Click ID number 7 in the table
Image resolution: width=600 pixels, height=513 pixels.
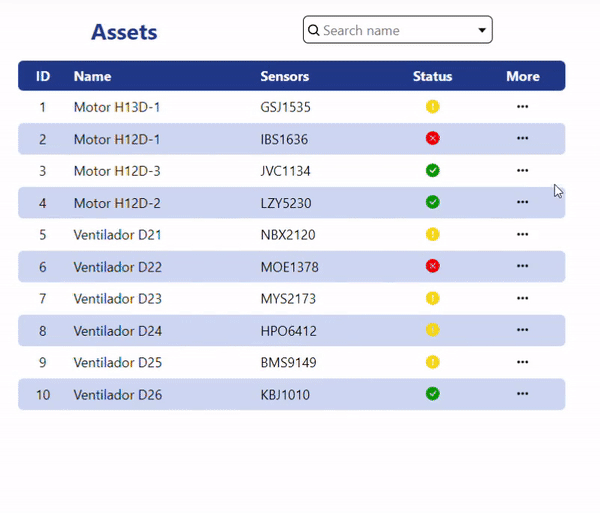pos(42,299)
